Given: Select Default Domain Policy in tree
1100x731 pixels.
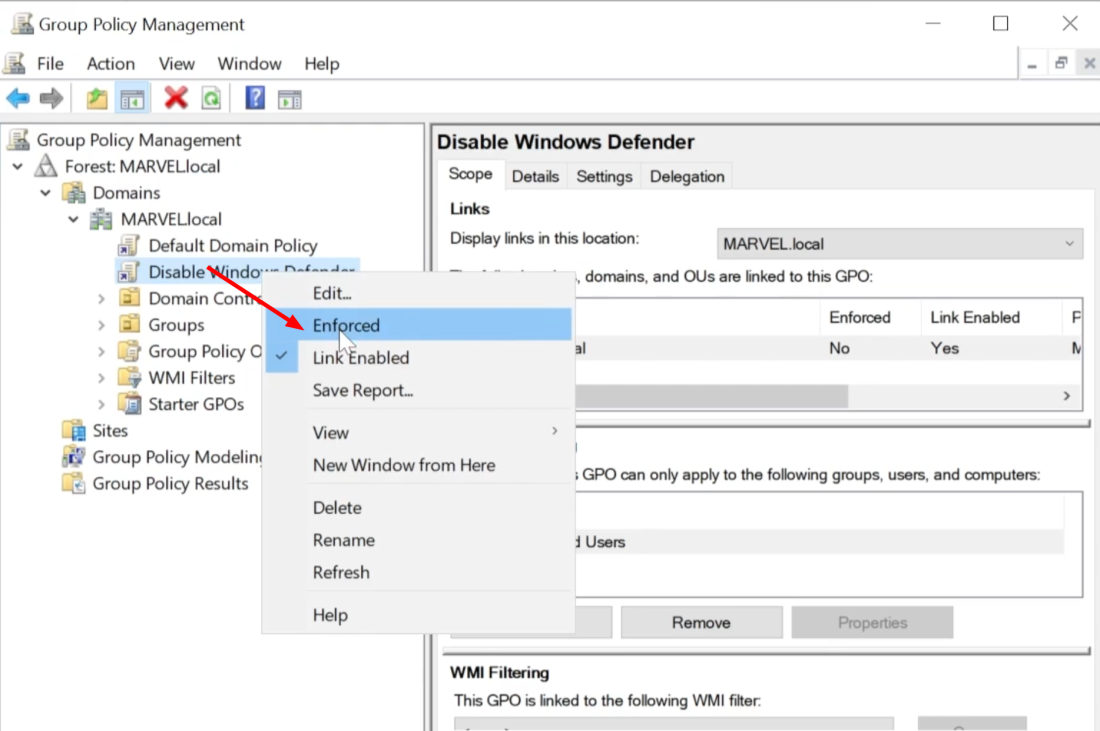Looking at the screenshot, I should [x=232, y=245].
